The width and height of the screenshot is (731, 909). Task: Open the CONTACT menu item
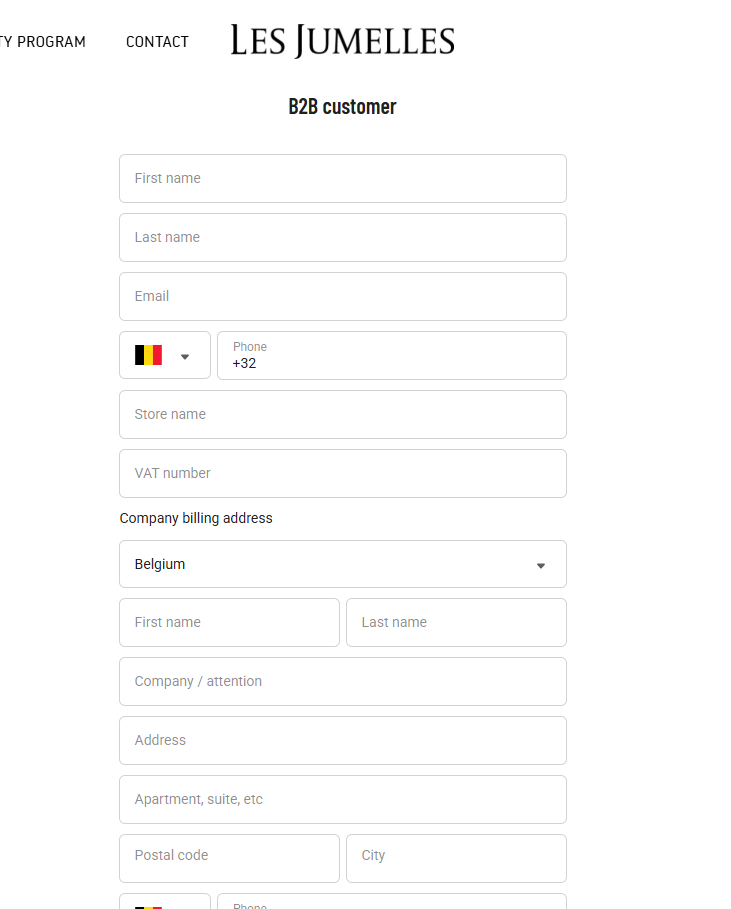coord(157,42)
